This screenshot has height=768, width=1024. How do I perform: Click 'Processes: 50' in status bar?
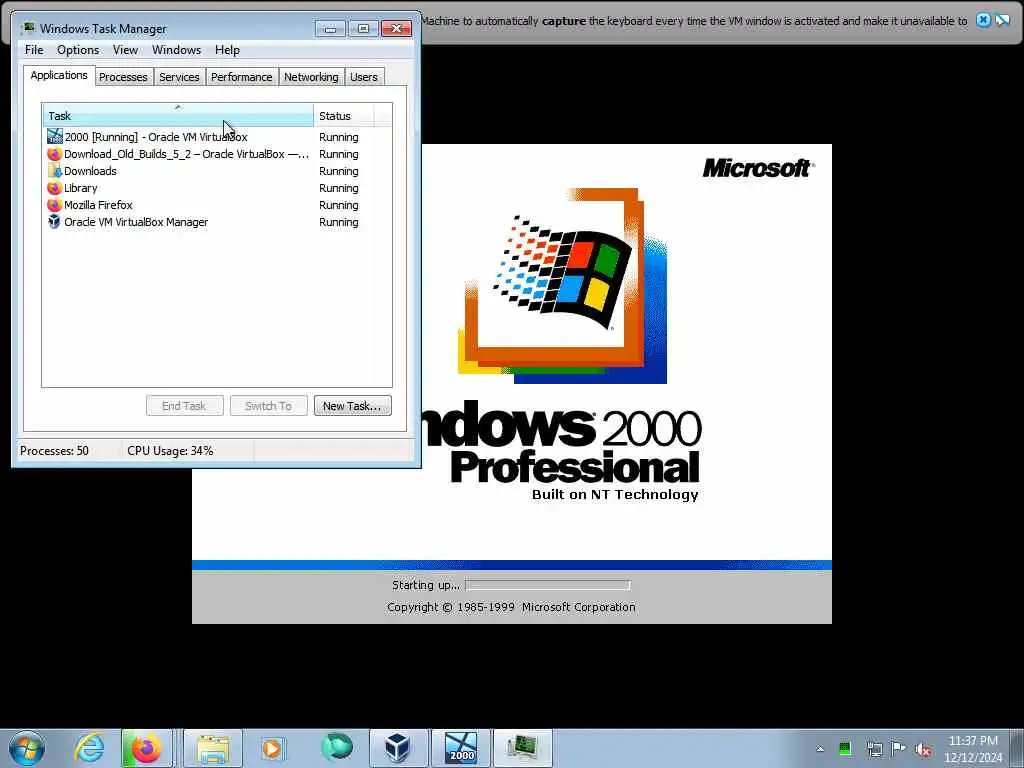[54, 451]
